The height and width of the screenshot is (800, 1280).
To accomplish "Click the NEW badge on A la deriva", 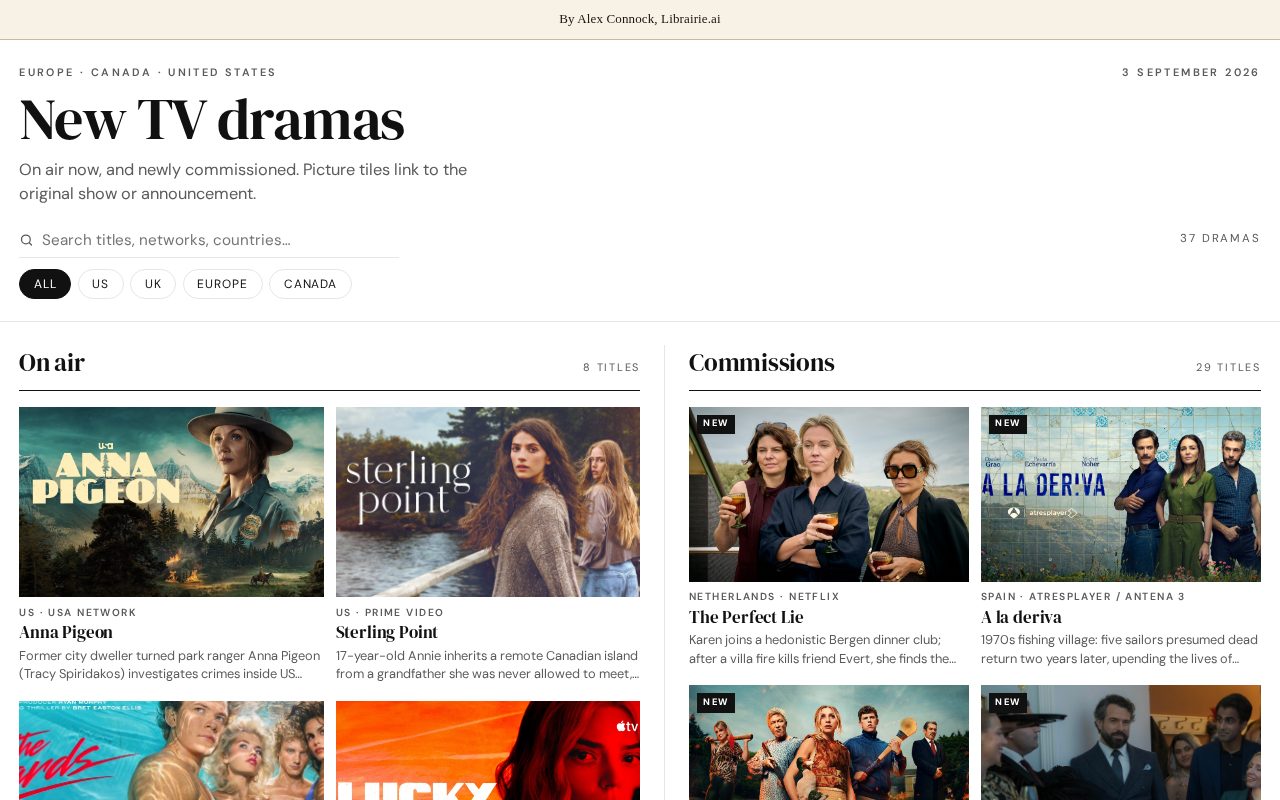I will click(1008, 424).
